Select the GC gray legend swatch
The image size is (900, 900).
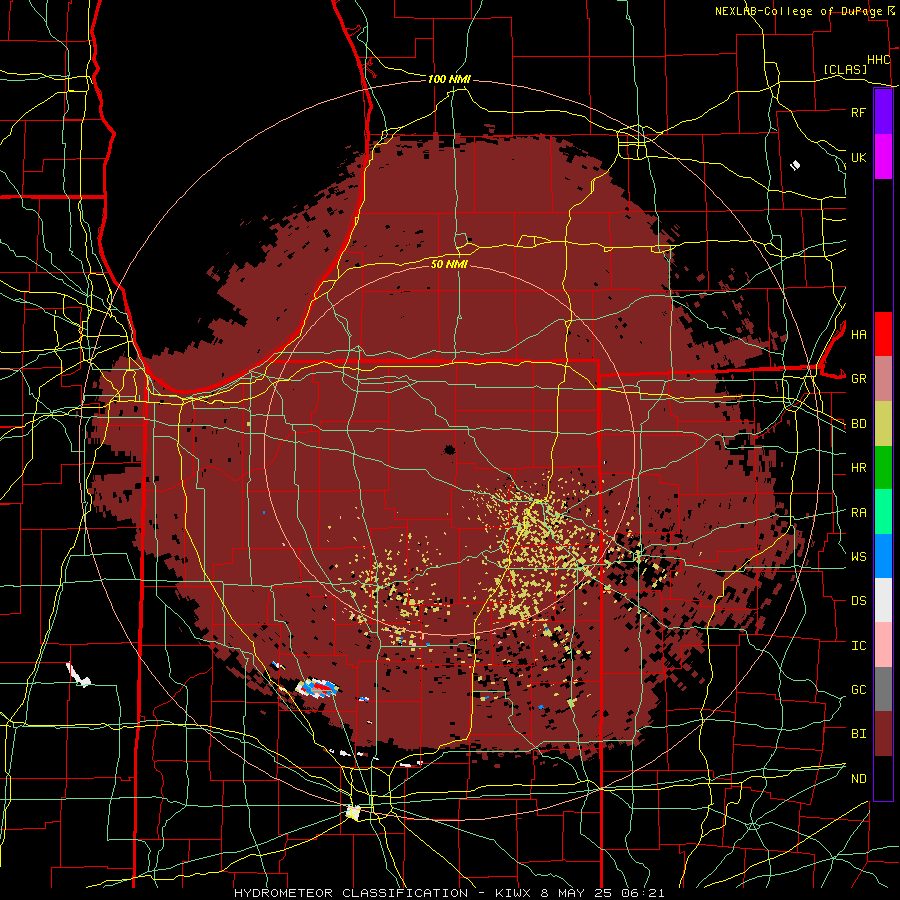883,689
